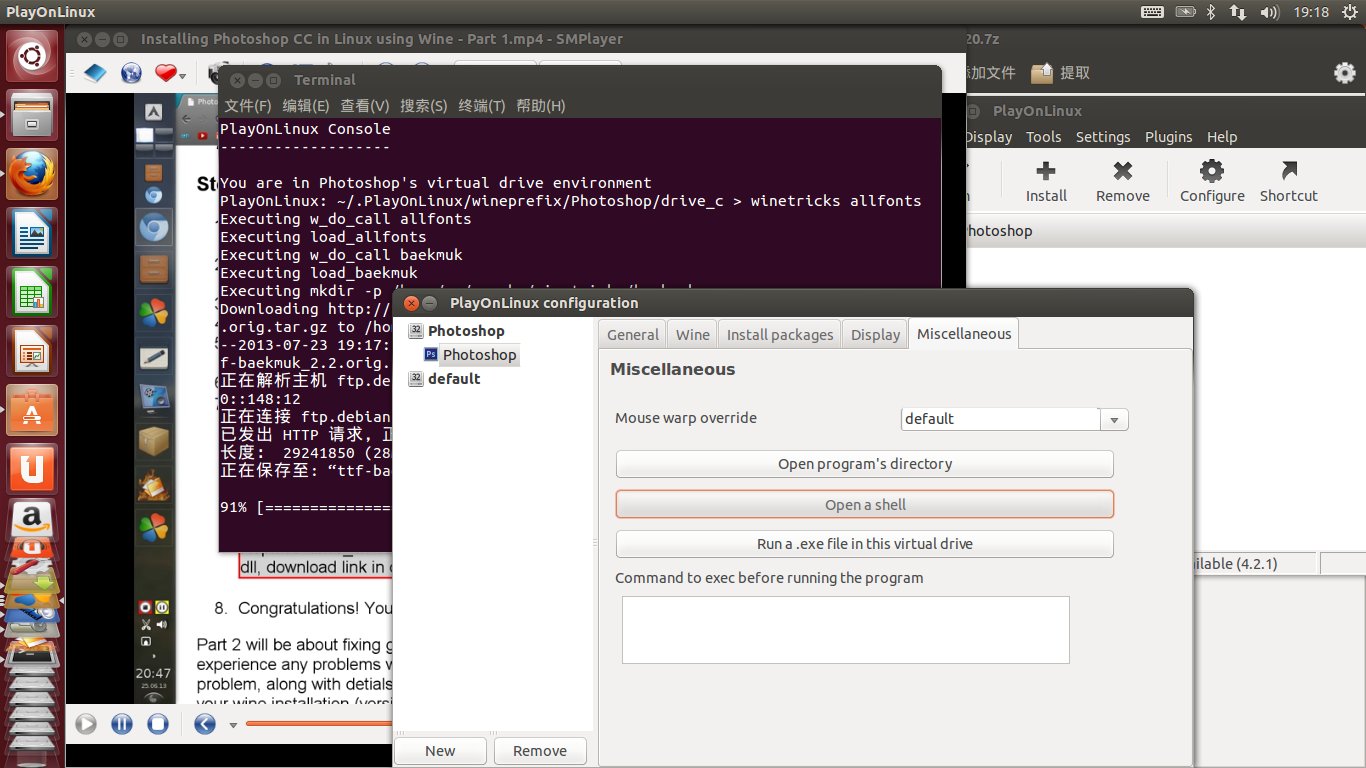Click the Shortcut arrow icon in PlayOnLinux
The image size is (1366, 768).
click(x=1289, y=171)
